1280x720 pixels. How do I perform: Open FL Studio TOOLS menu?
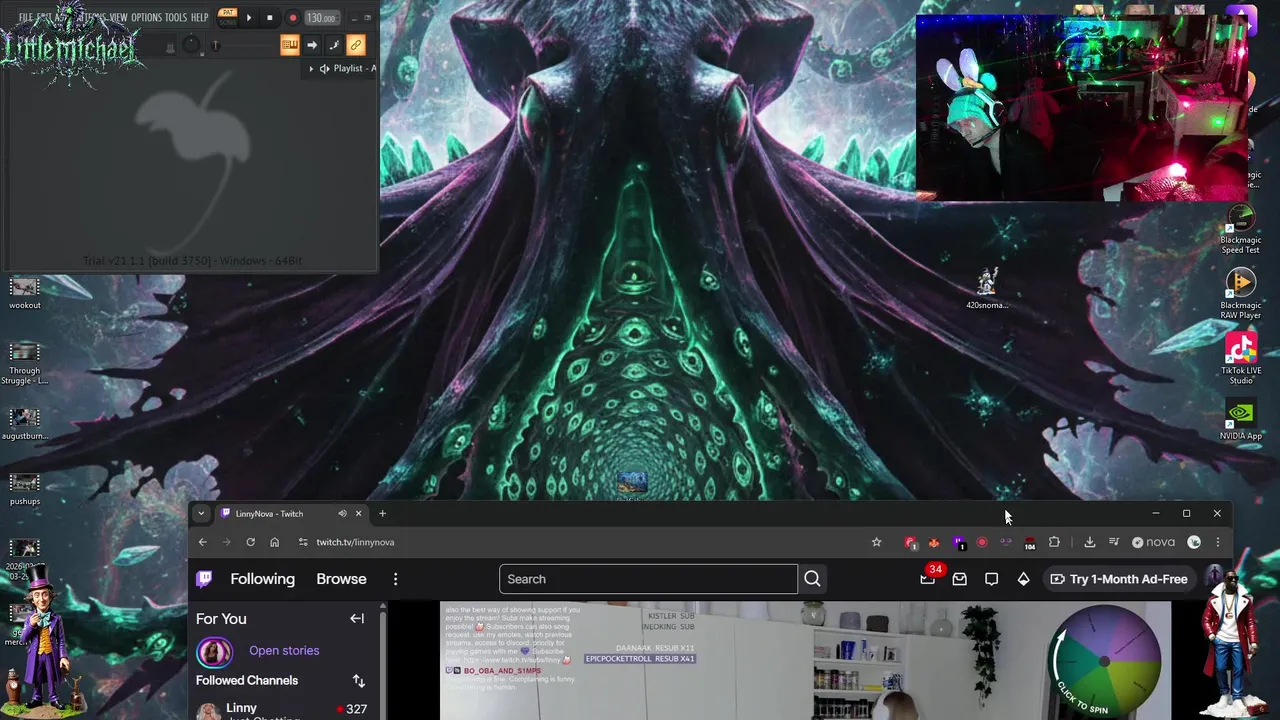176,17
